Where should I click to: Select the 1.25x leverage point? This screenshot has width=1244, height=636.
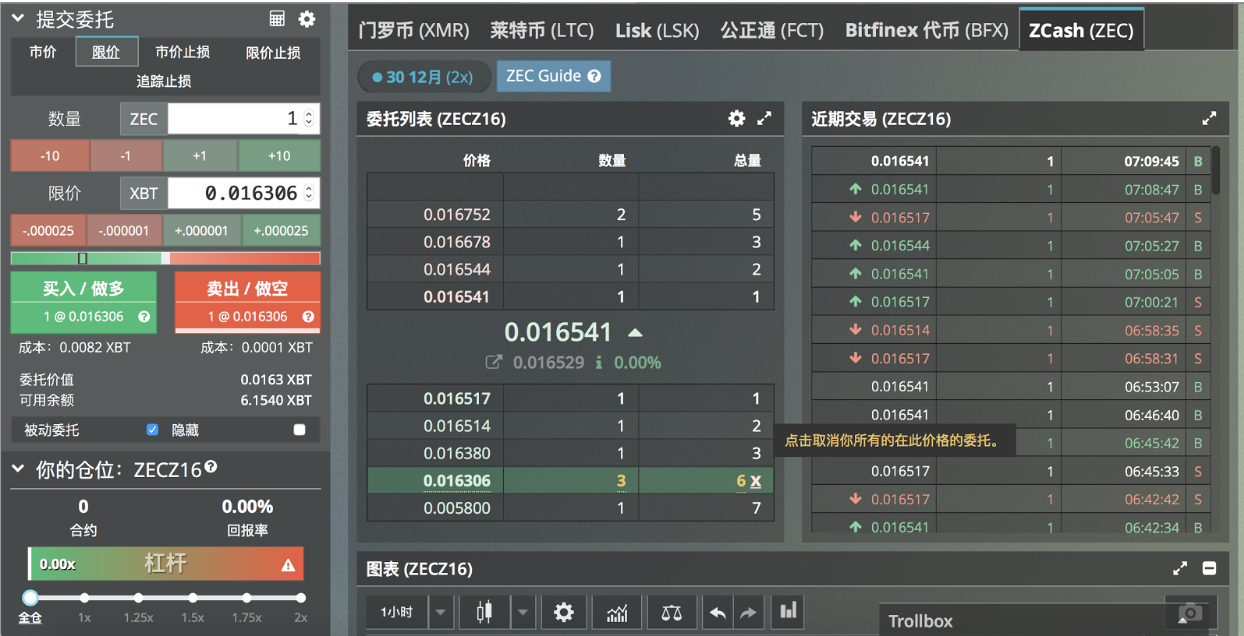click(138, 597)
